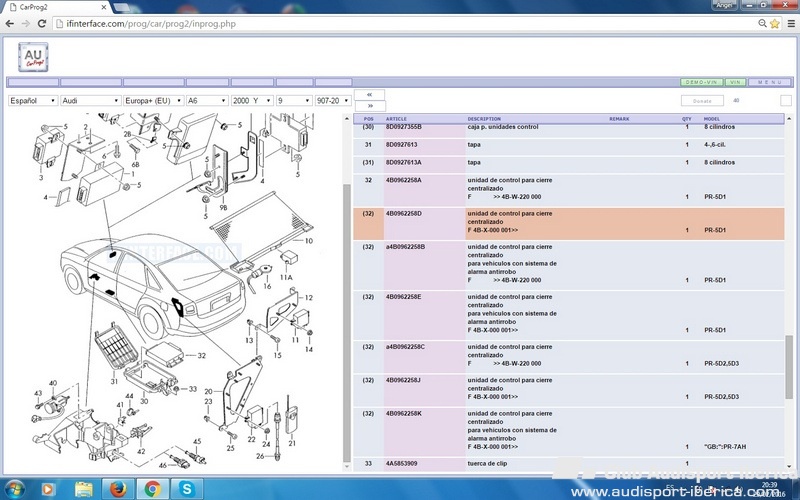The width and height of the screenshot is (800, 500).
Task: Click the DEMO-VIN button
Action: click(x=702, y=82)
